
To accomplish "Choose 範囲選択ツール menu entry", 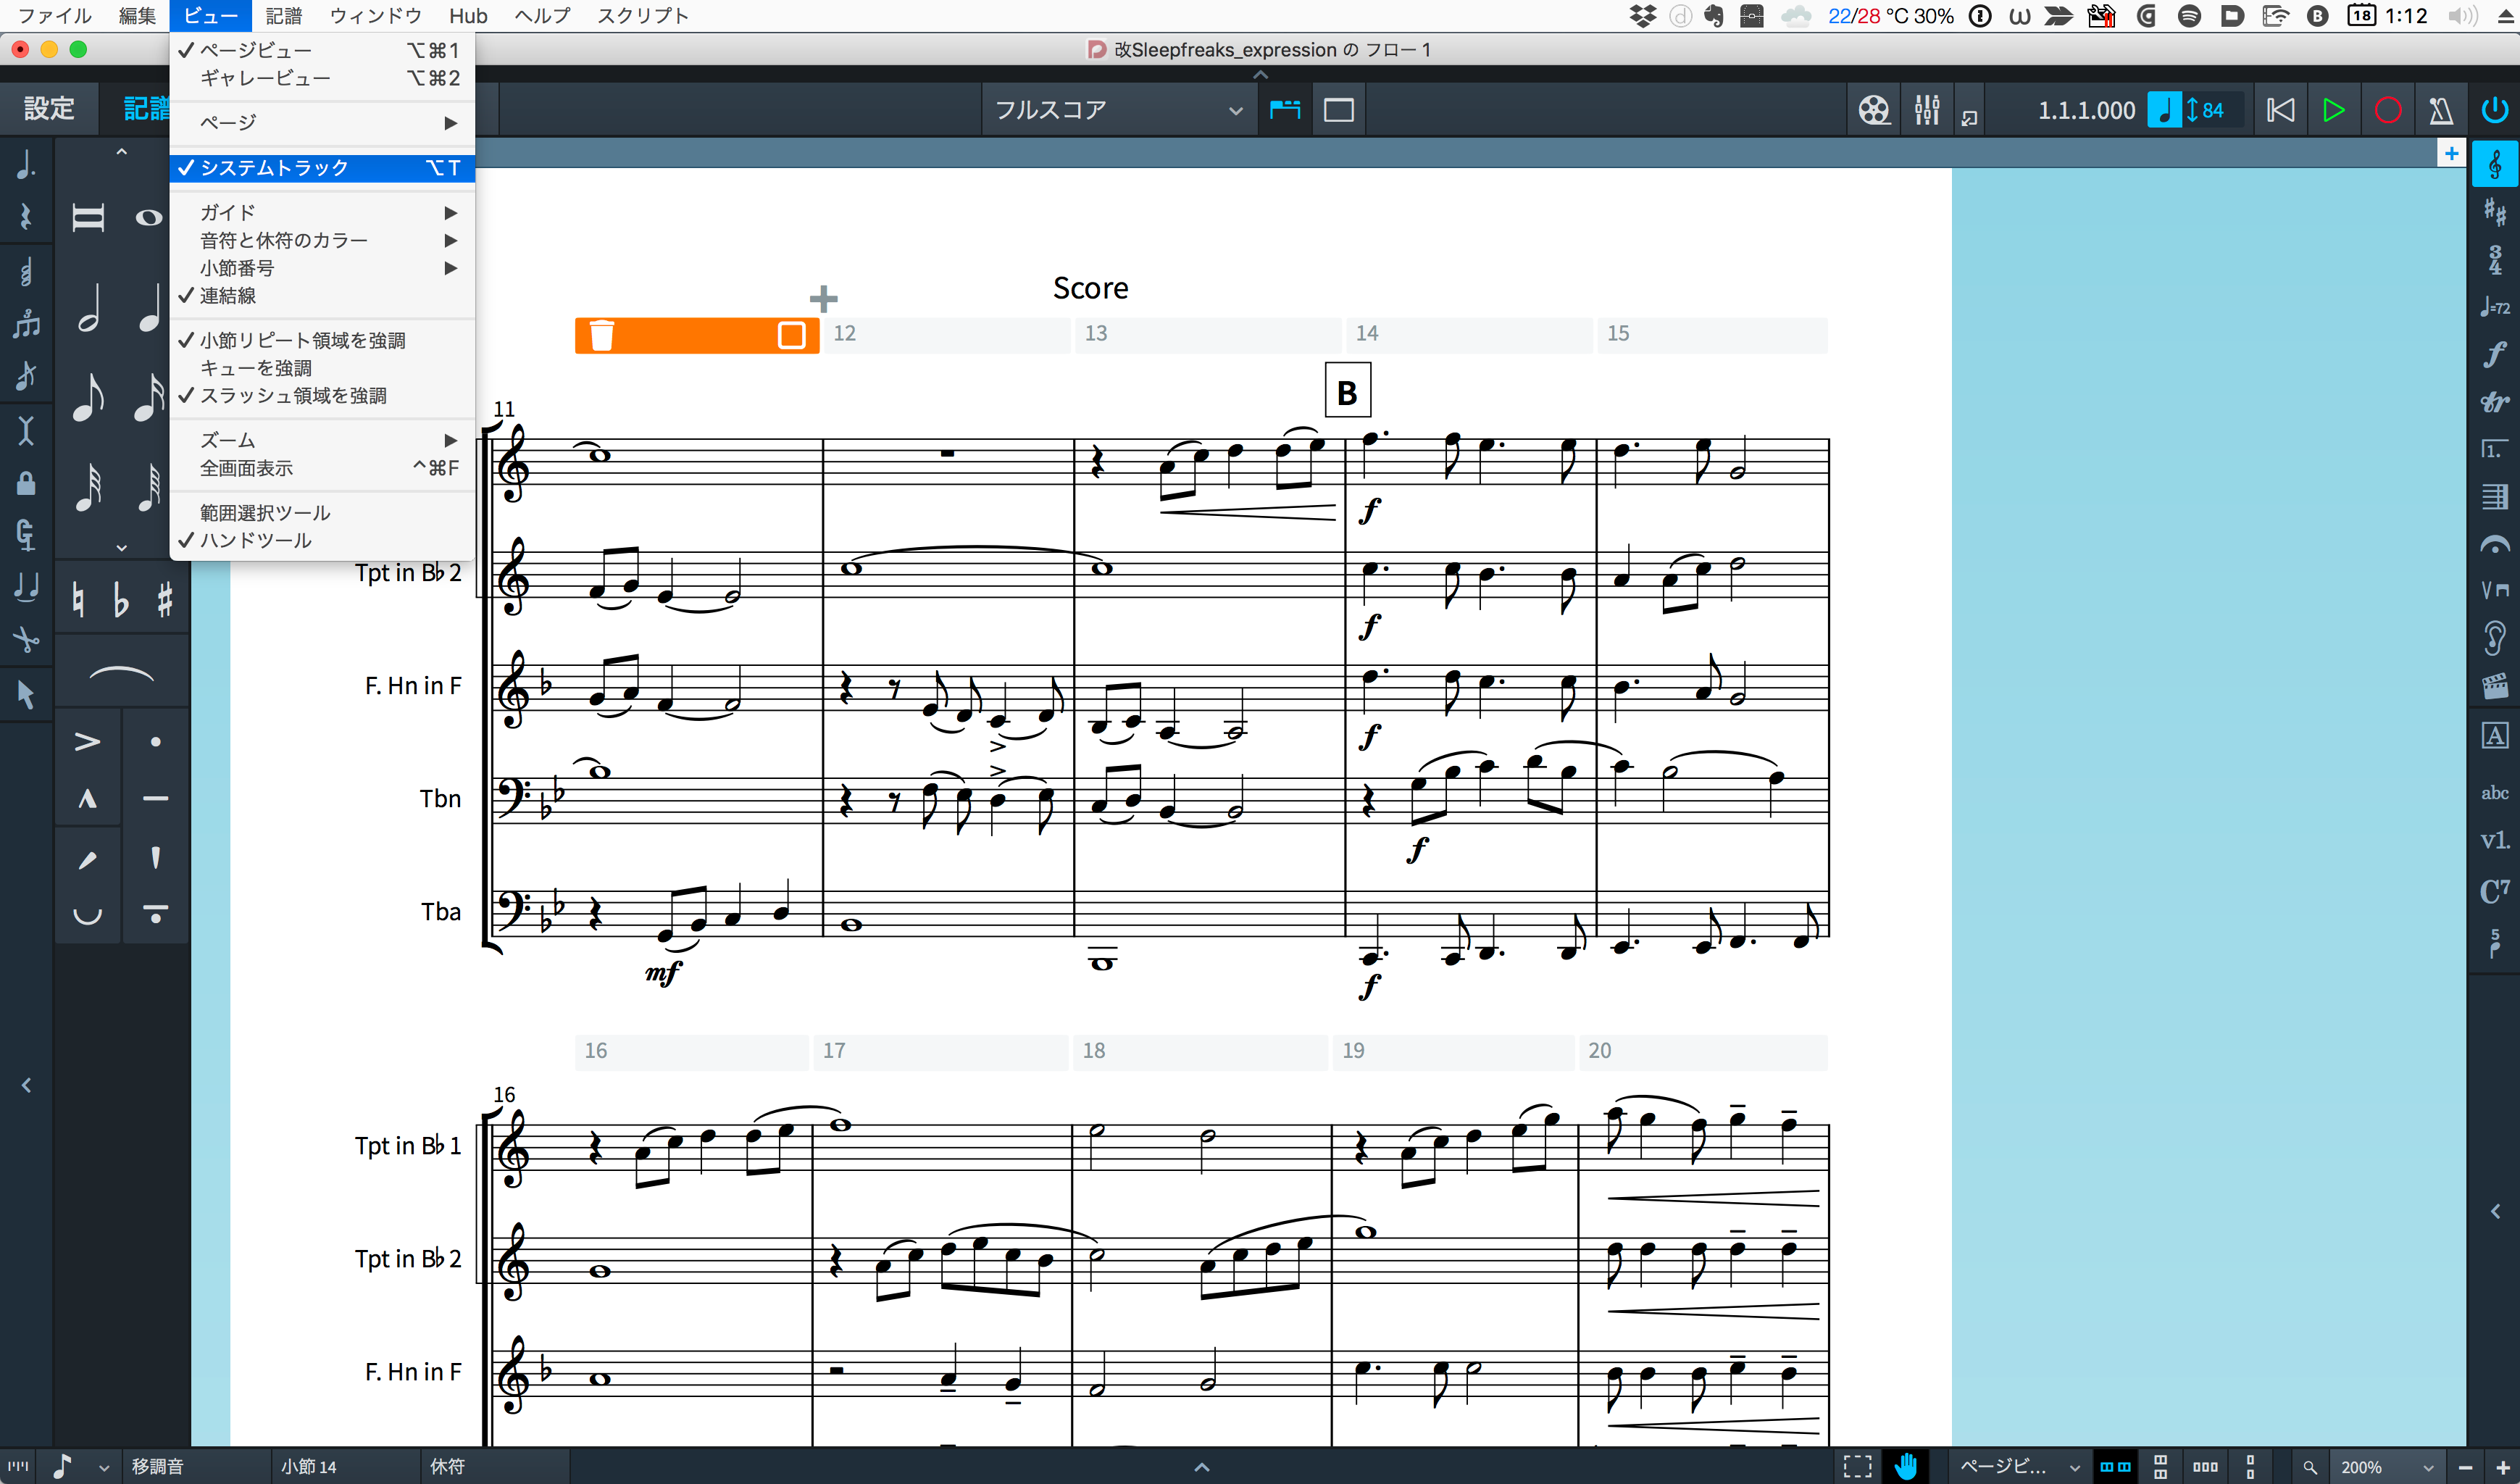I will click(x=322, y=513).
